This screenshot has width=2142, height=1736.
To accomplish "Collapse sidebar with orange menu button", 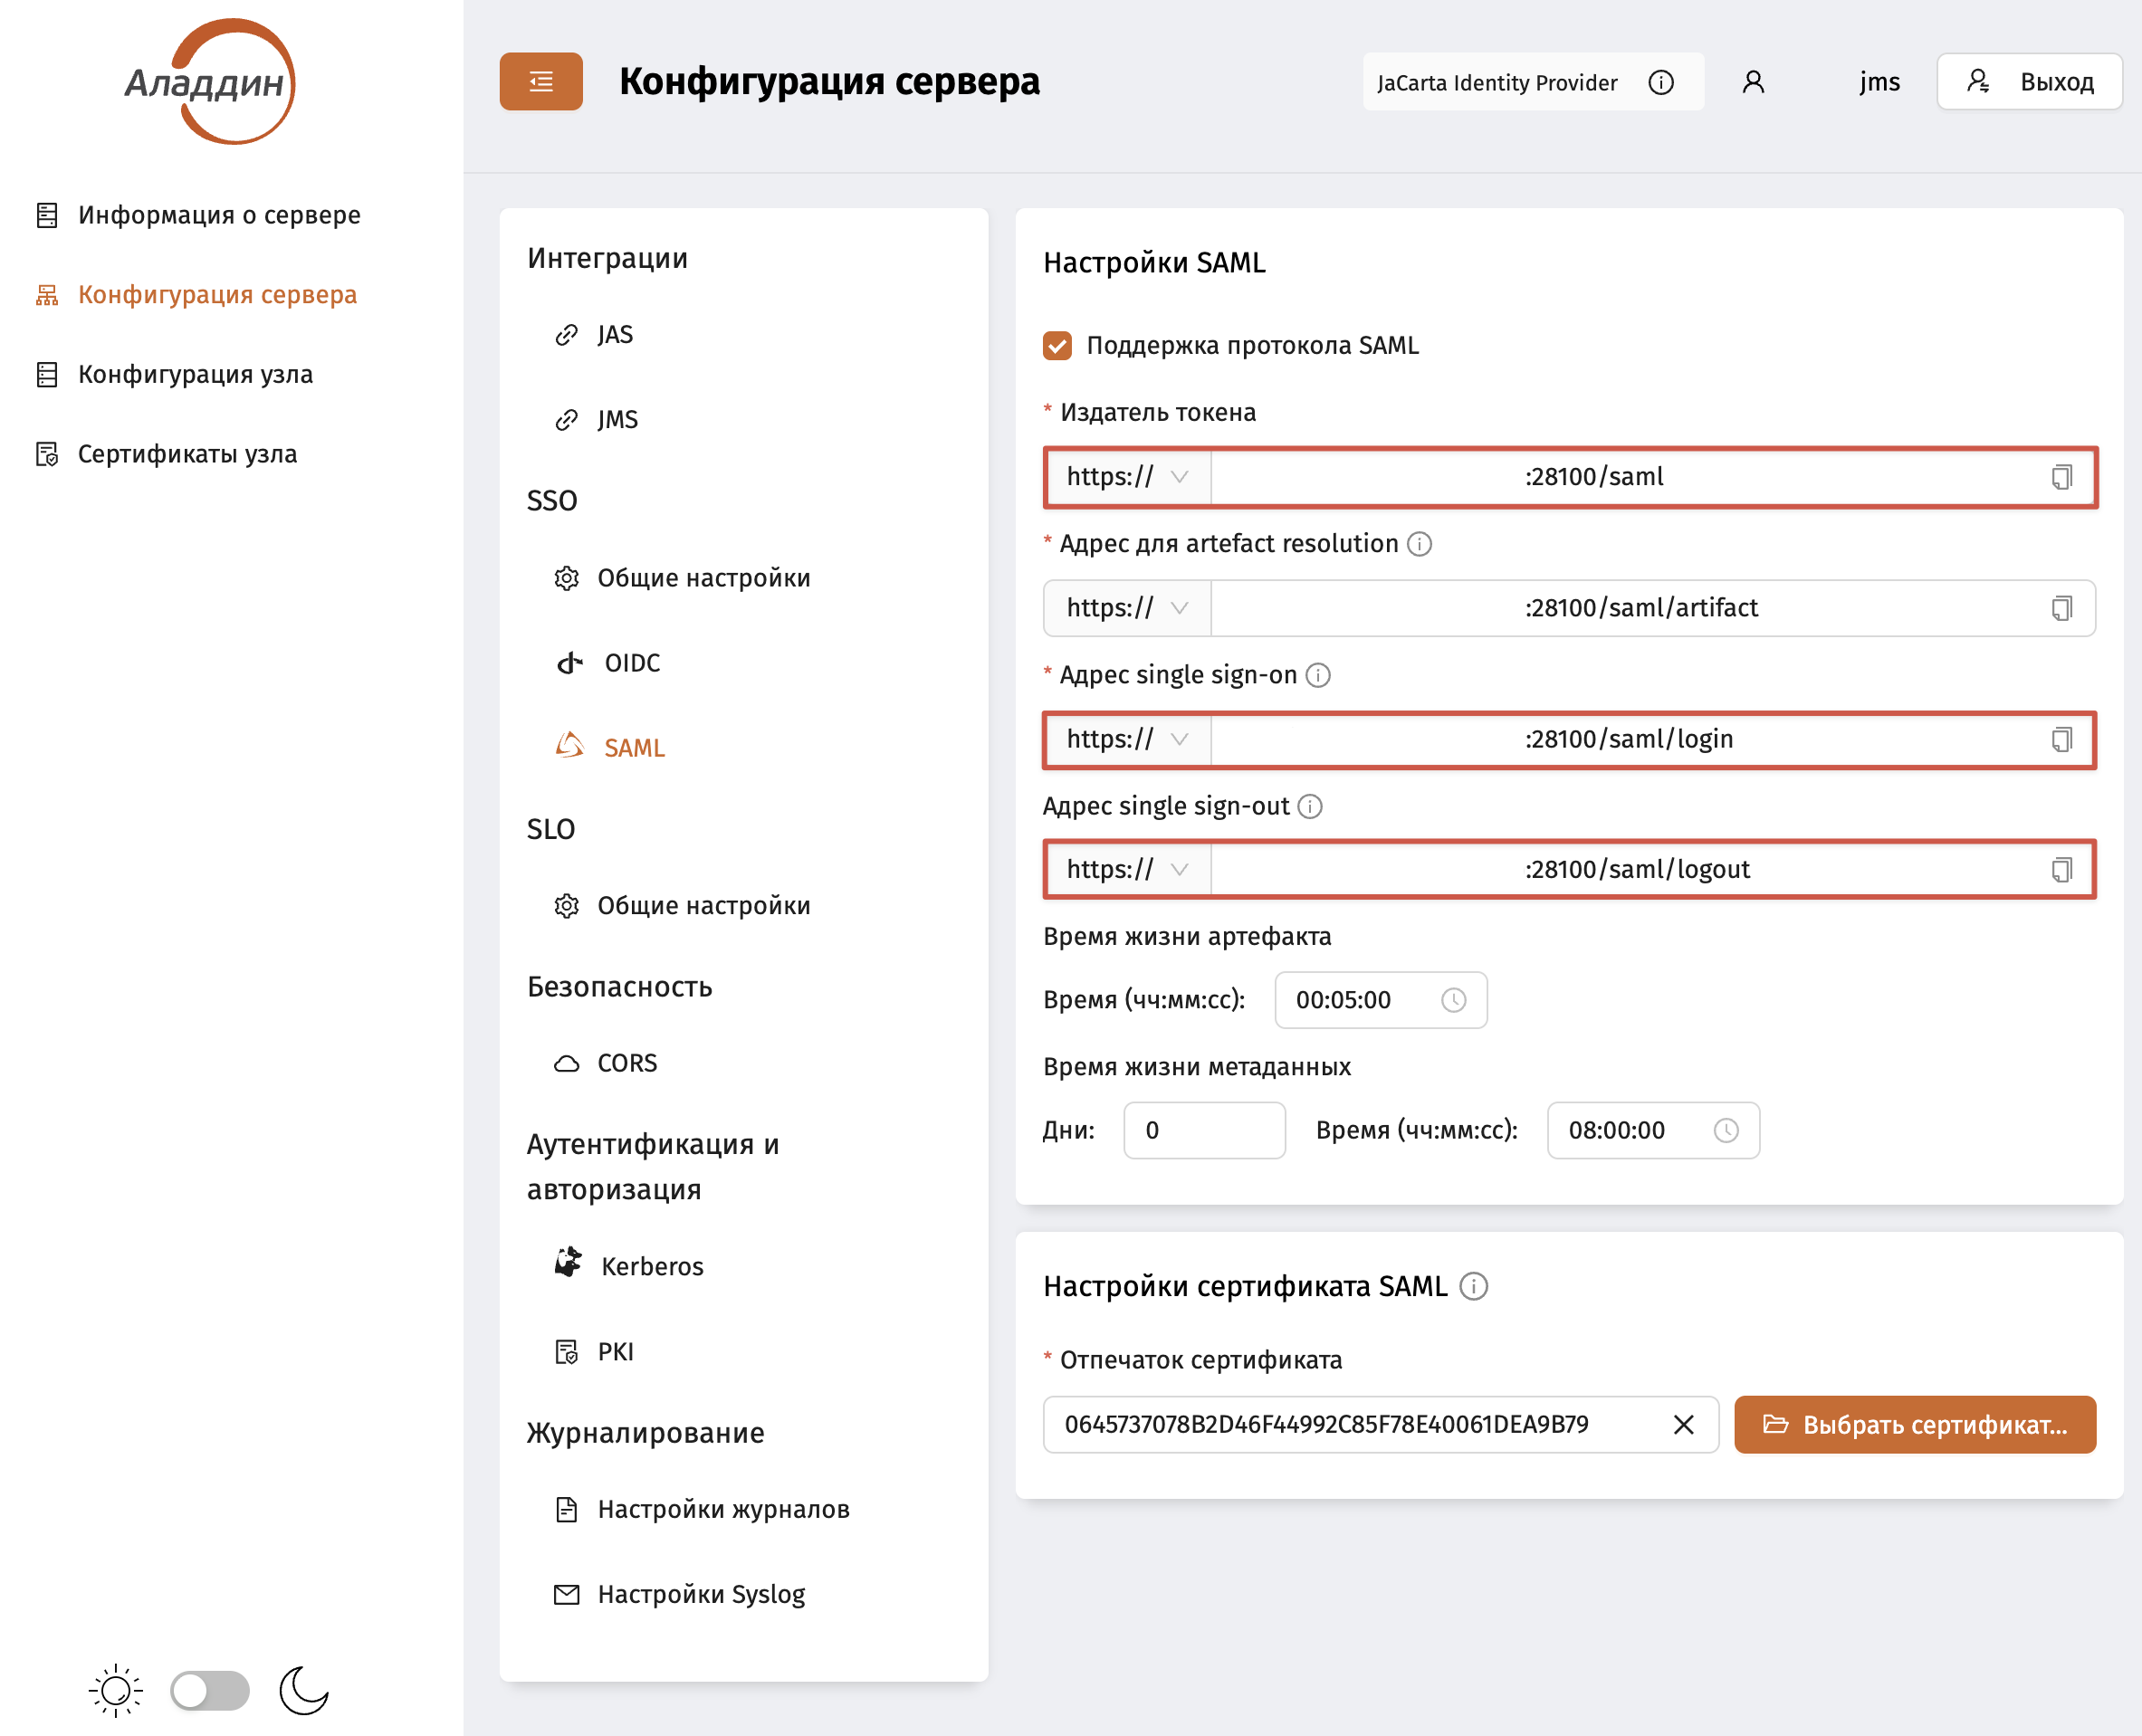I will (541, 81).
